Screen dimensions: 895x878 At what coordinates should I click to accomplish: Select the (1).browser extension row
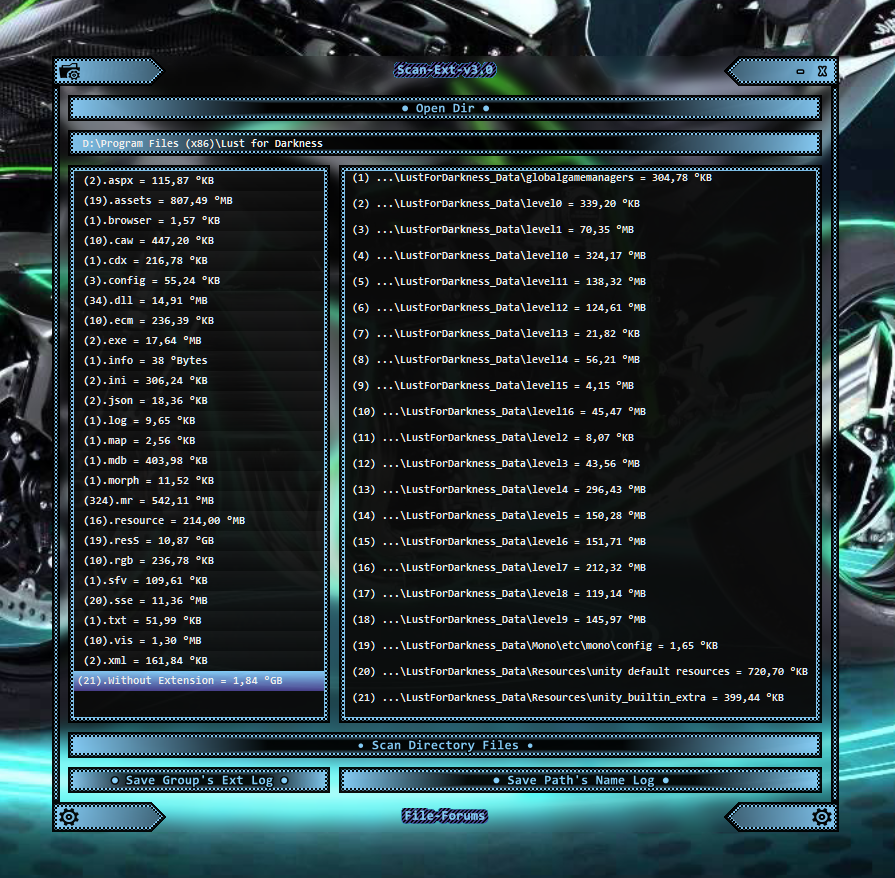point(199,220)
